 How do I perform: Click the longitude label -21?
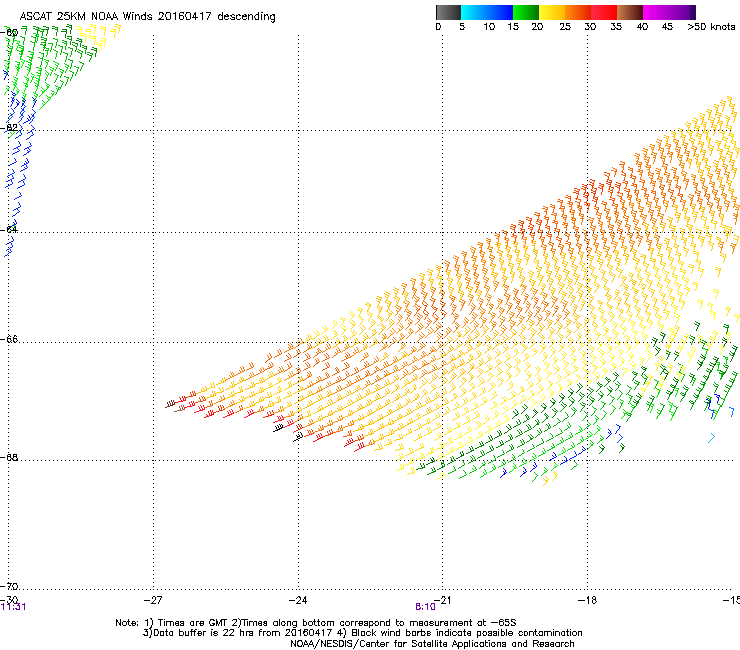click(442, 600)
